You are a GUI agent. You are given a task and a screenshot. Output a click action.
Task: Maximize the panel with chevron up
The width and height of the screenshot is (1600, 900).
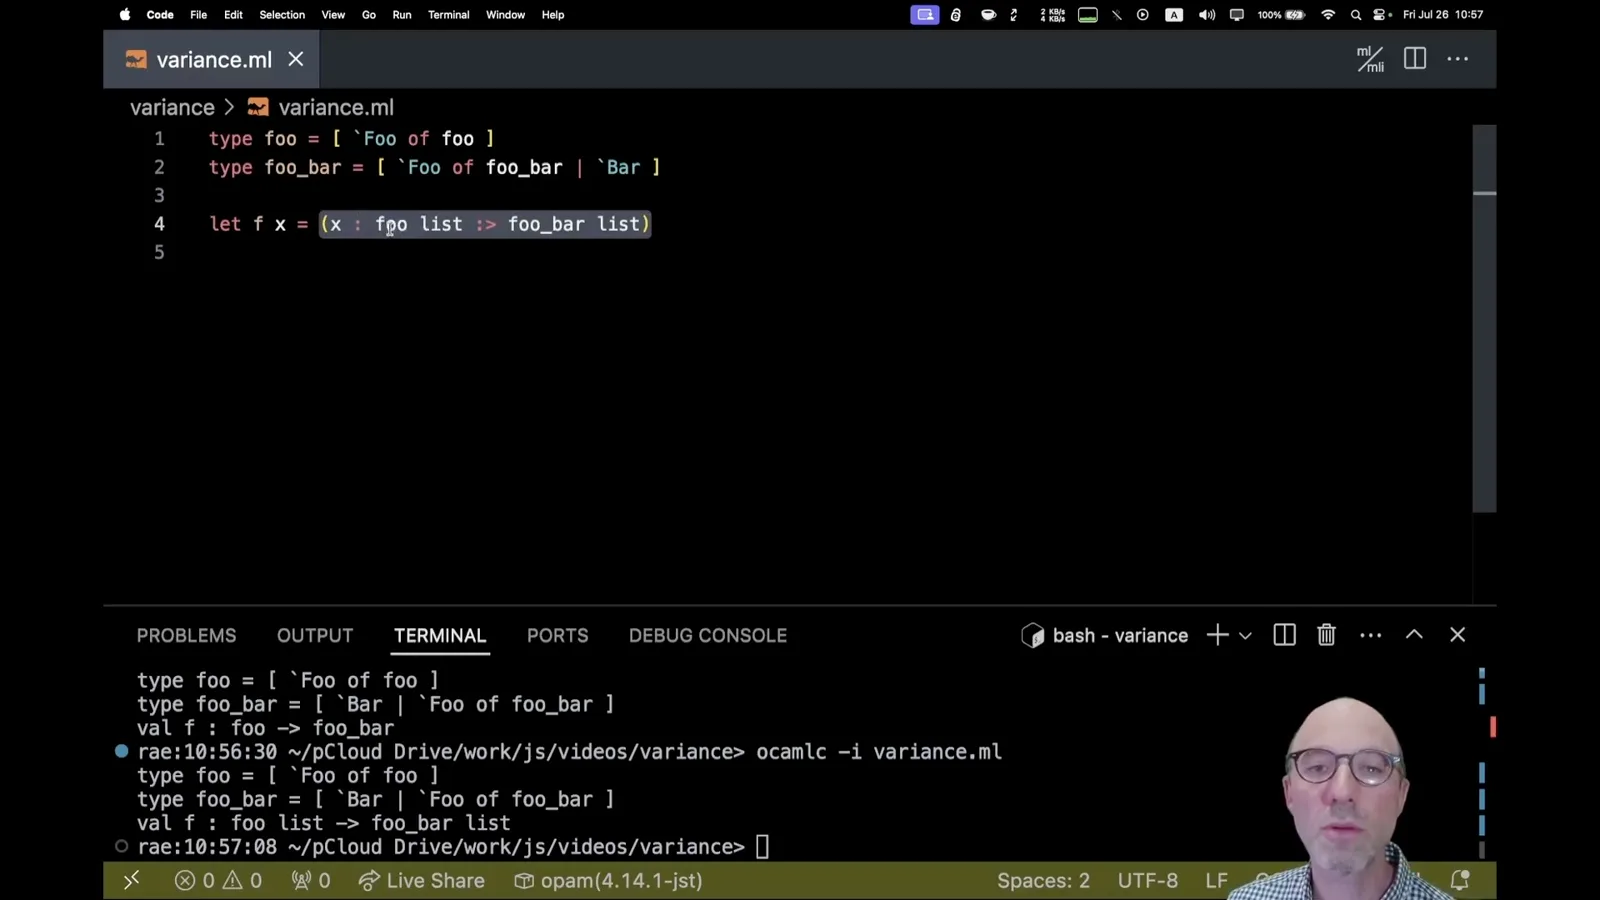click(x=1414, y=635)
